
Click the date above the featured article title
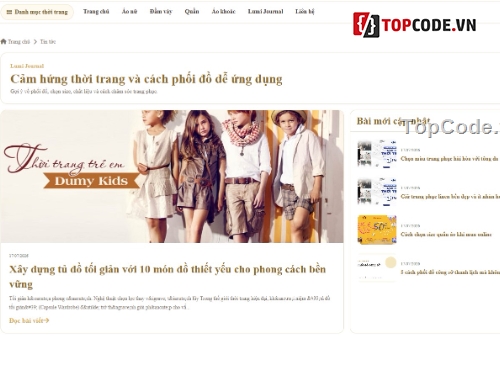click(19, 256)
